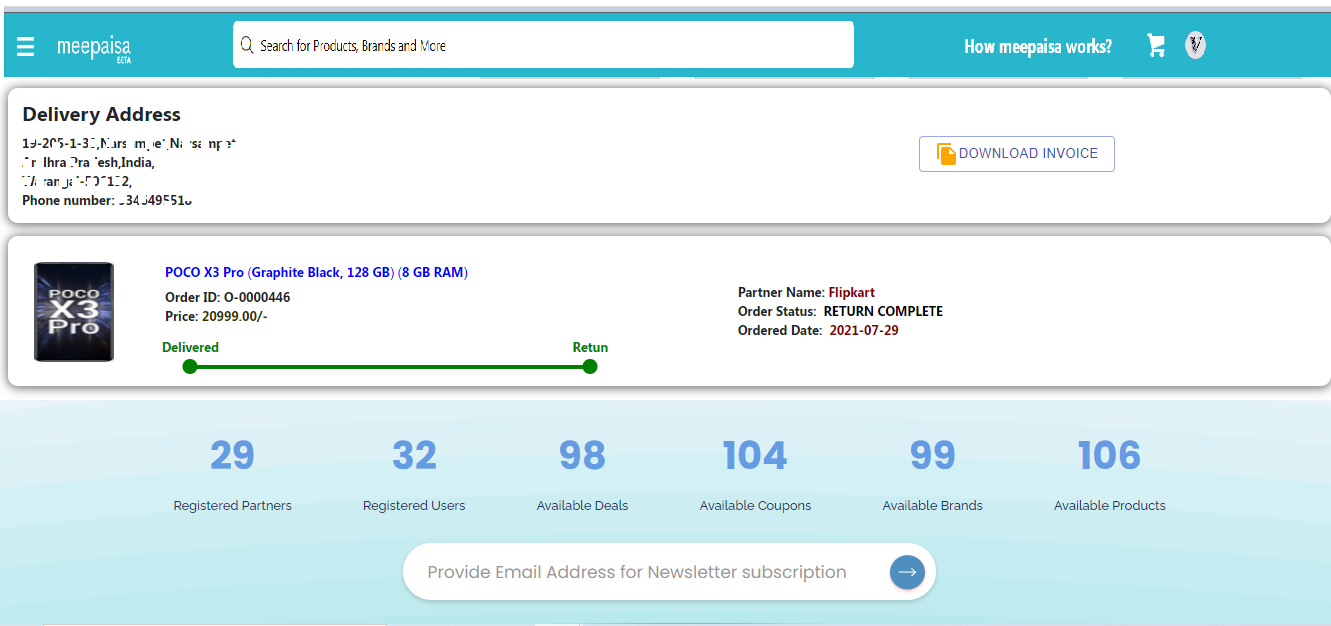Submit newsletter subscription with arrow button
The height and width of the screenshot is (626, 1331).
(907, 572)
